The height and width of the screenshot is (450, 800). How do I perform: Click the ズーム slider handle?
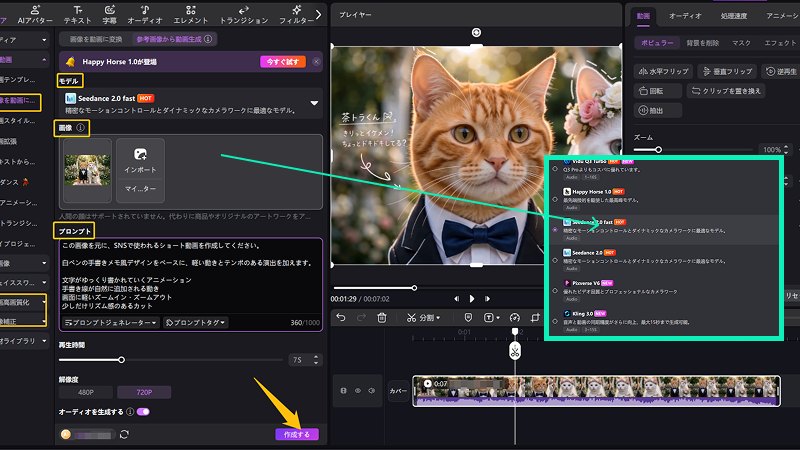(659, 149)
